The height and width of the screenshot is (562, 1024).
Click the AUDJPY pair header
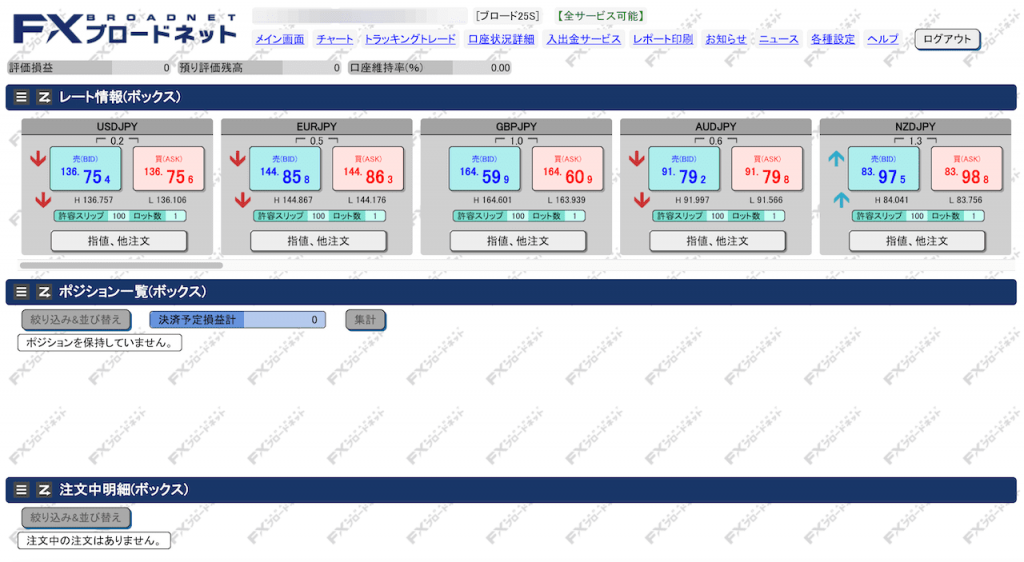(716, 127)
